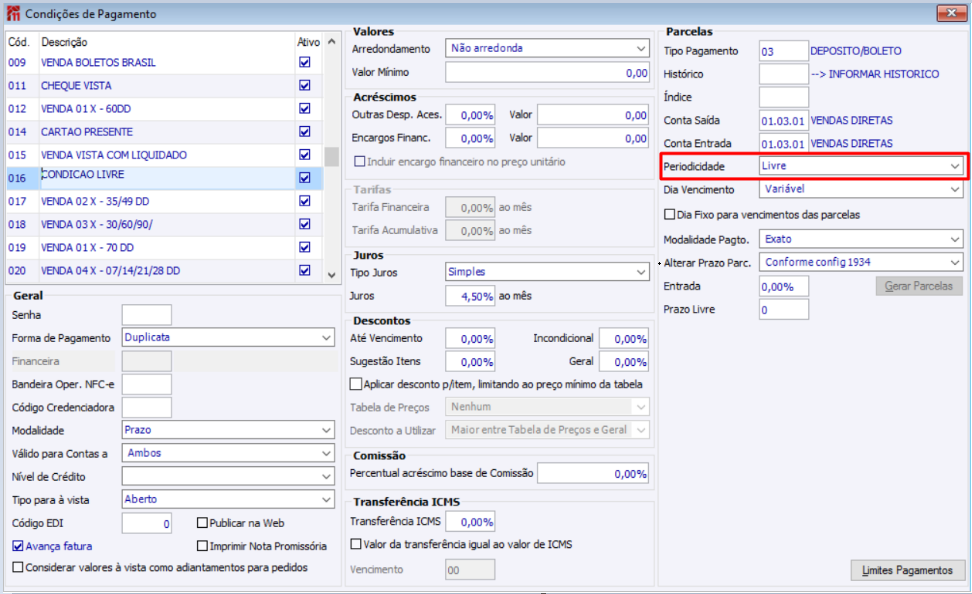The height and width of the screenshot is (594, 972).
Task: Open the Arredondamento dropdown list
Action: pos(640,48)
